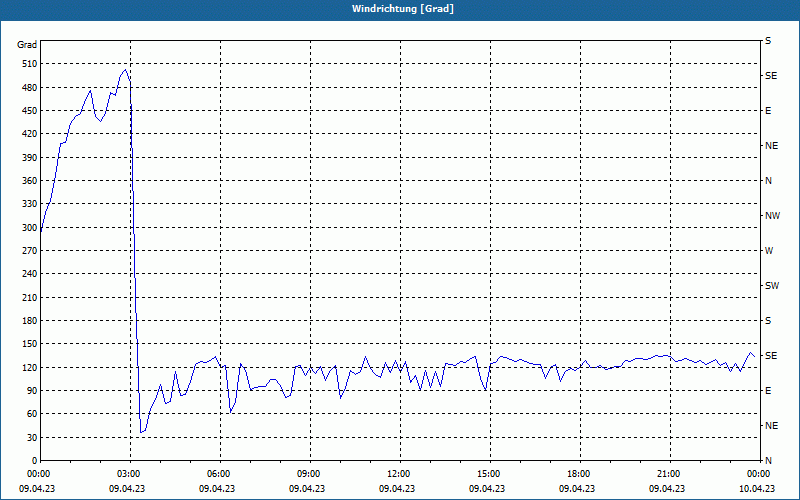Click compass label E on the 90 gridline
This screenshot has width=800, height=500.
pos(768,391)
